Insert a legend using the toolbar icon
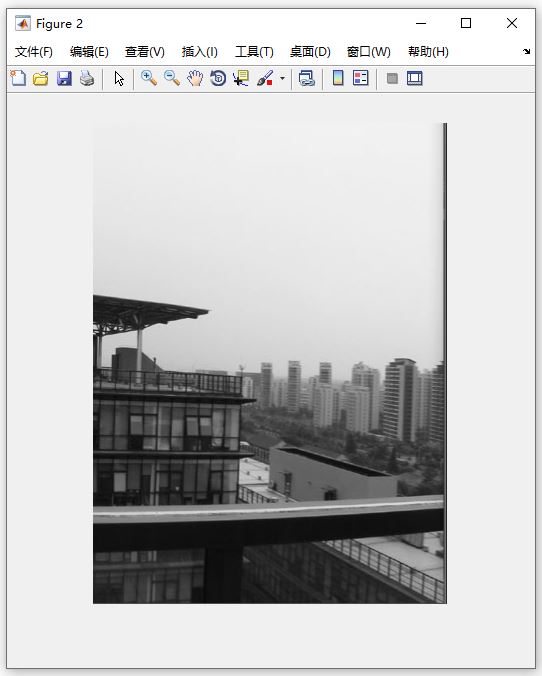Viewport: 542px width, 676px height. [360, 78]
